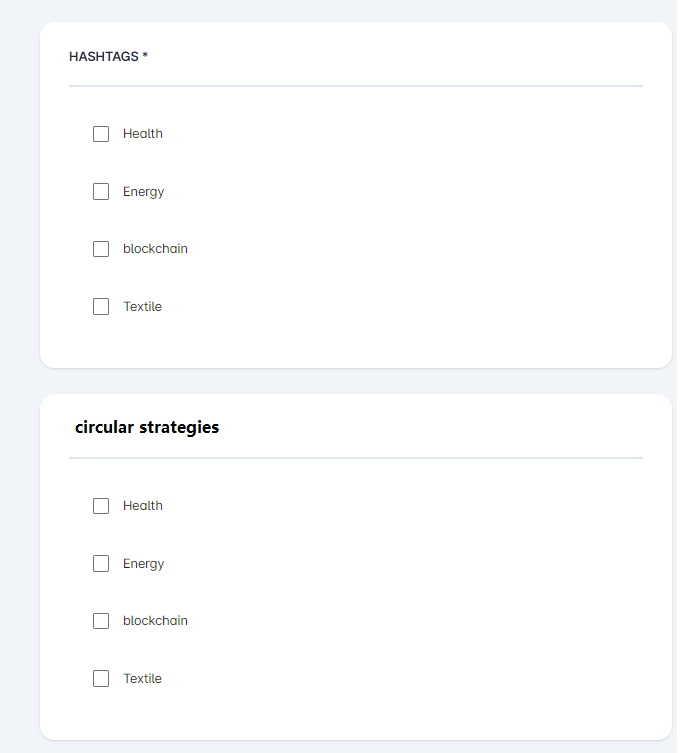Viewport: 681px width, 753px height.
Task: Click the Textile label text in HASHTAGS
Action: click(x=142, y=307)
